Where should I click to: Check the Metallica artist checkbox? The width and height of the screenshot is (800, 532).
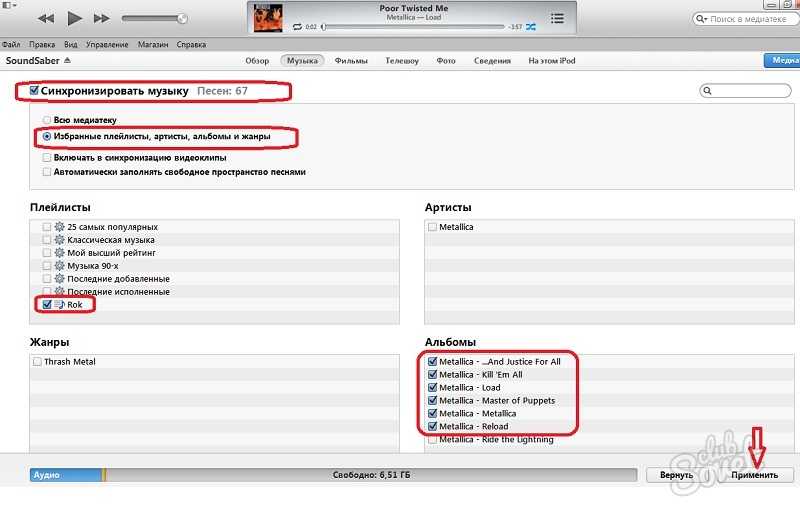pos(433,227)
